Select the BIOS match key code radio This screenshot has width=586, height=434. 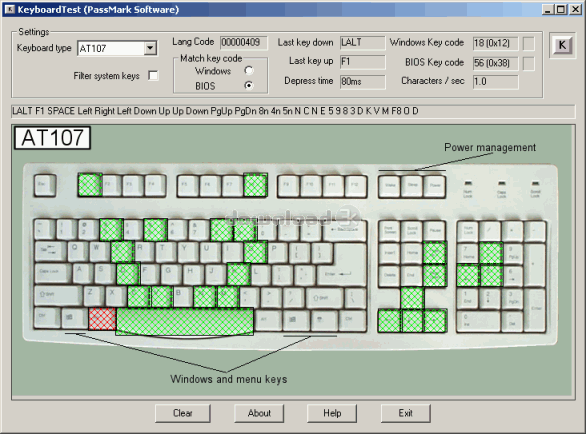(249, 86)
